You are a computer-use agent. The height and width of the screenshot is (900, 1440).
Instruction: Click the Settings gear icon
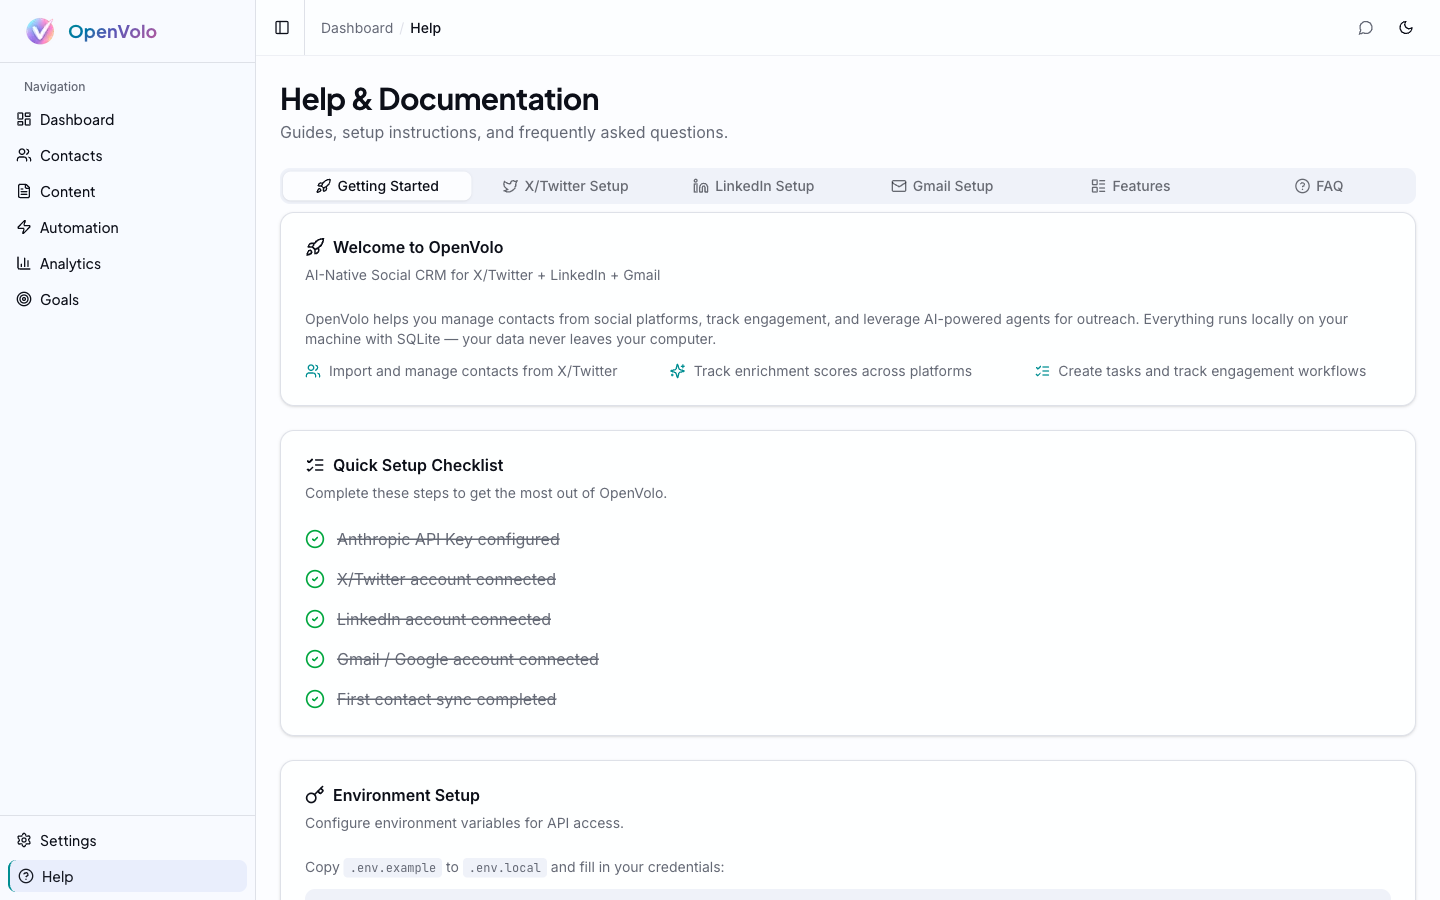click(24, 840)
